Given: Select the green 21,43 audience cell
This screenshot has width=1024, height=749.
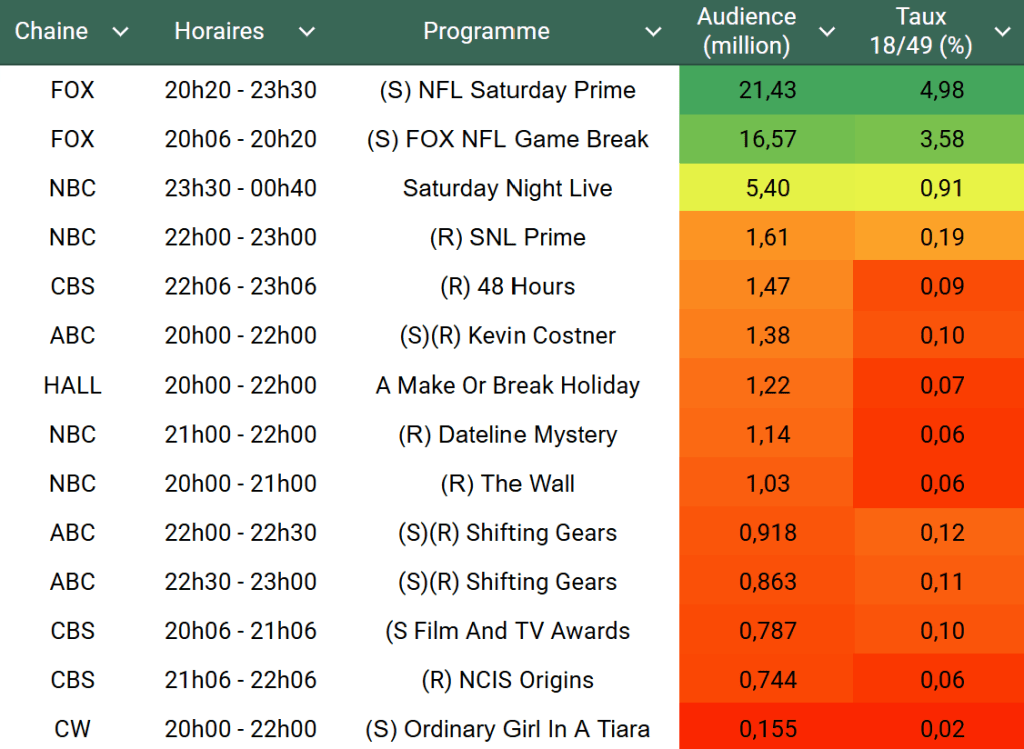Looking at the screenshot, I should click(767, 90).
